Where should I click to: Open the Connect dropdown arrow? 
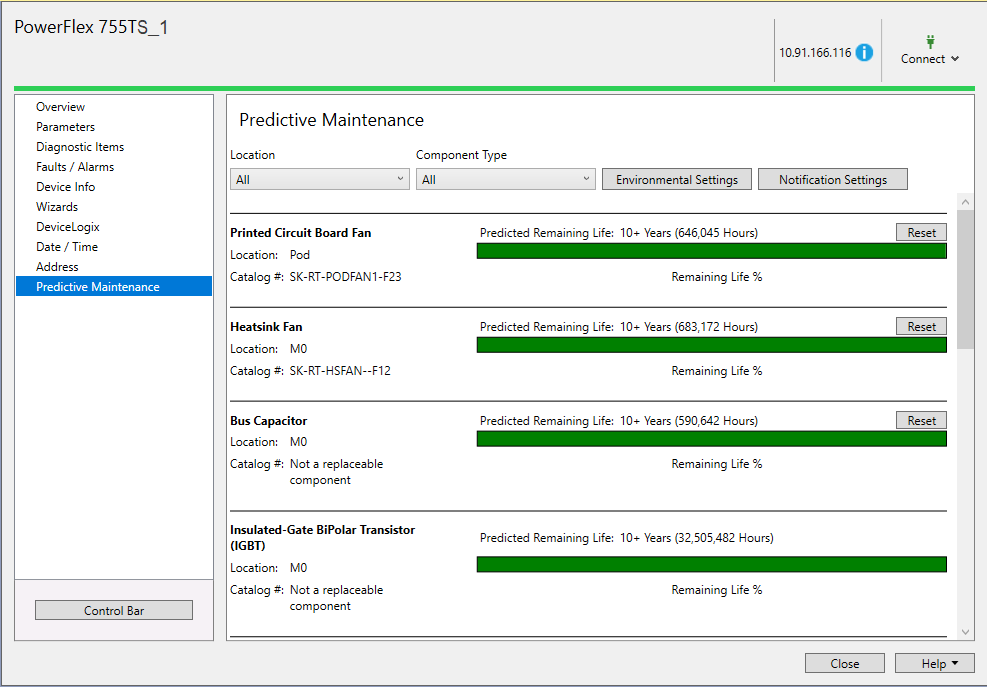click(x=955, y=59)
